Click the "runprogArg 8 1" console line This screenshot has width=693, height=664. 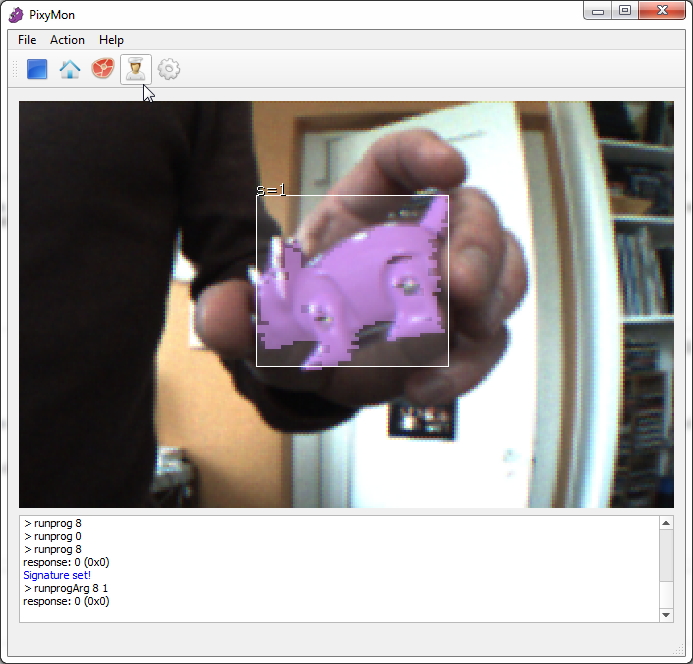point(71,589)
